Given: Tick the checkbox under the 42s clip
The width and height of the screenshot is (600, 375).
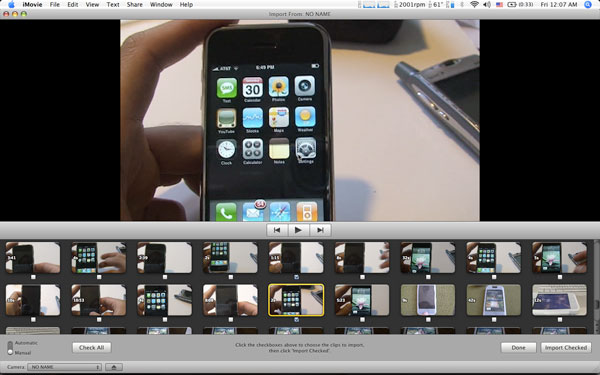Looking at the screenshot, I should pyautogui.click(x=494, y=320).
